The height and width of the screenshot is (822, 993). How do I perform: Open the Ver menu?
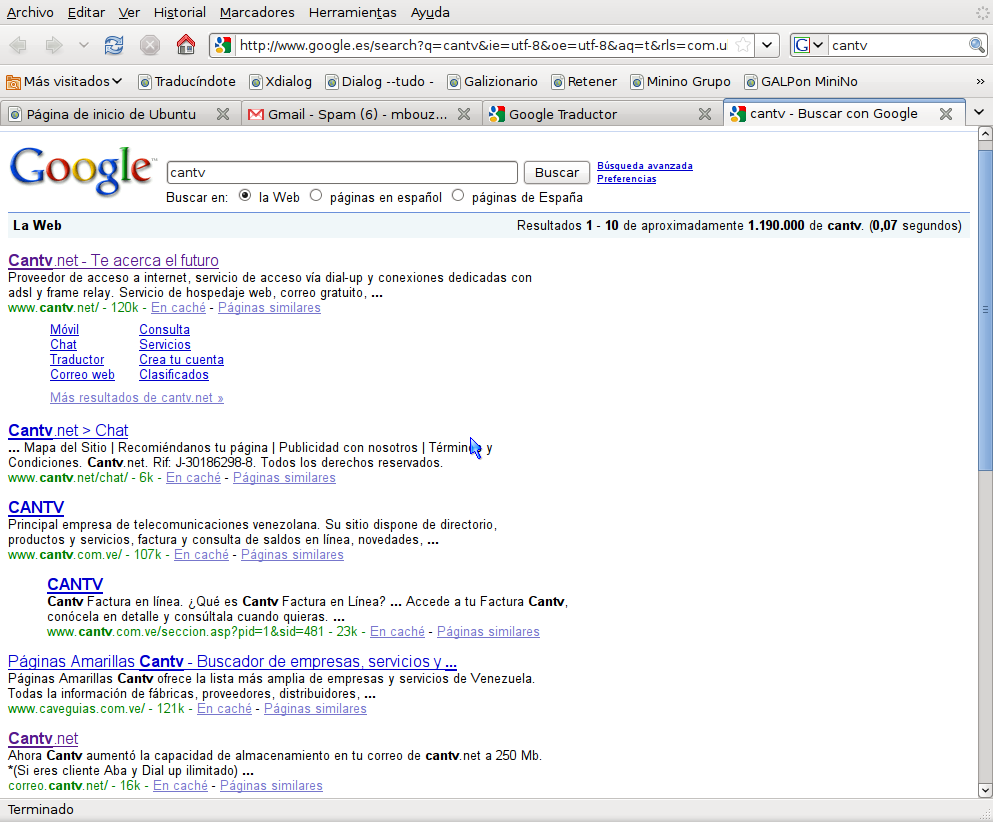129,13
